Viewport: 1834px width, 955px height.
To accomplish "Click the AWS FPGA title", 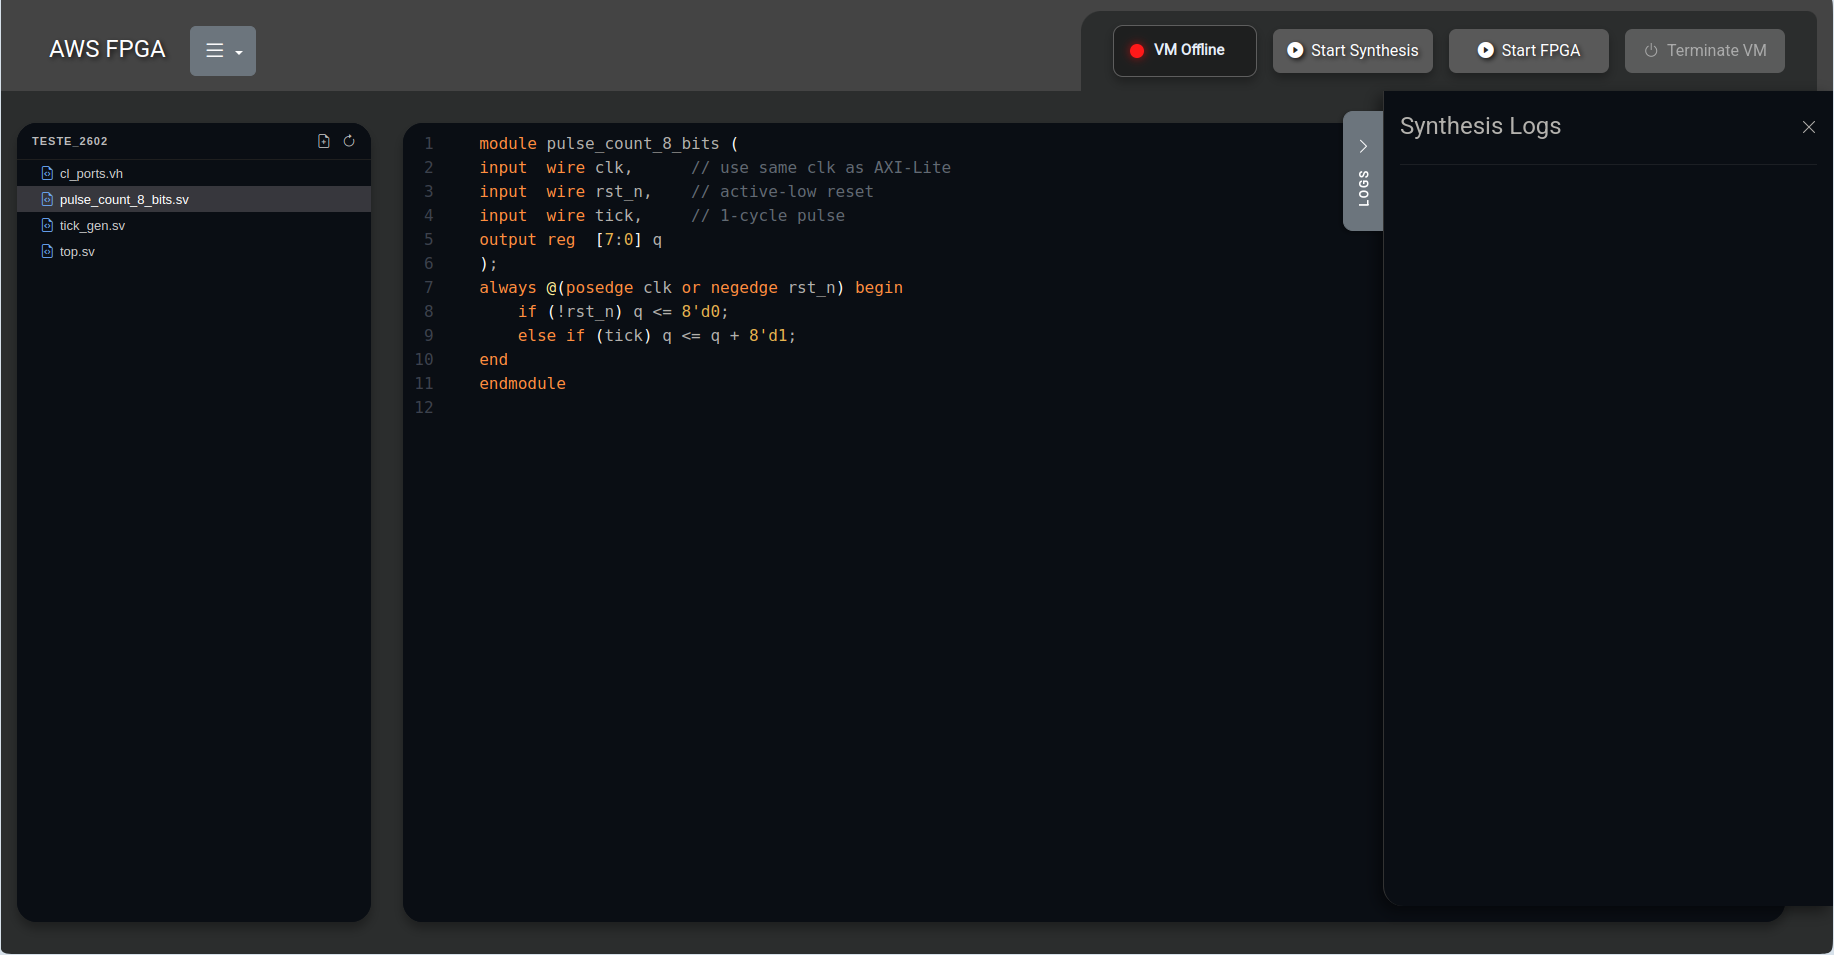I will coord(107,49).
